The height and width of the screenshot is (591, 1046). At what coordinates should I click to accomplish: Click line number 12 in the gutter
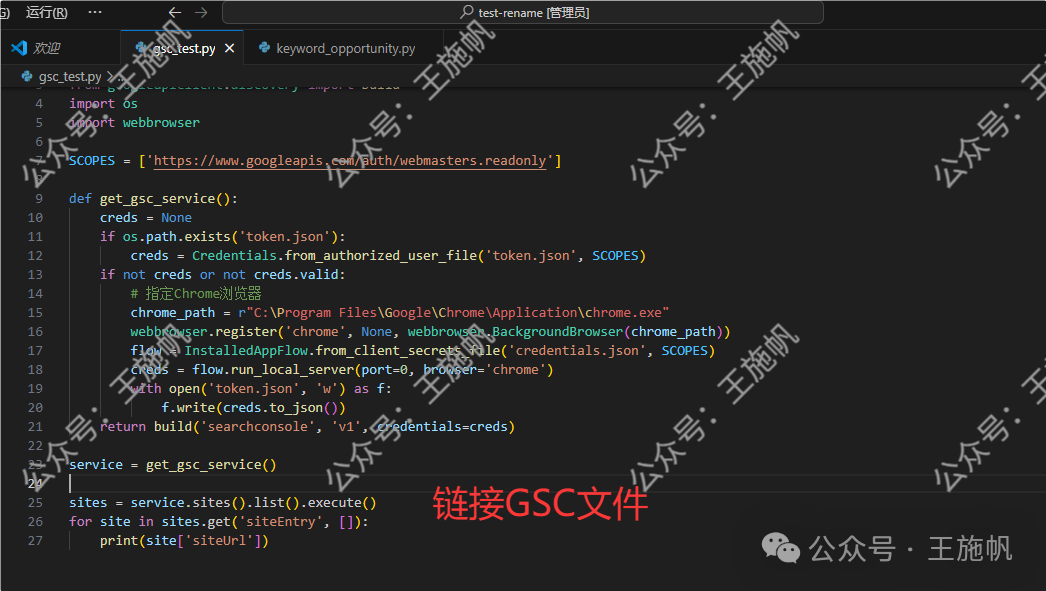click(x=35, y=256)
